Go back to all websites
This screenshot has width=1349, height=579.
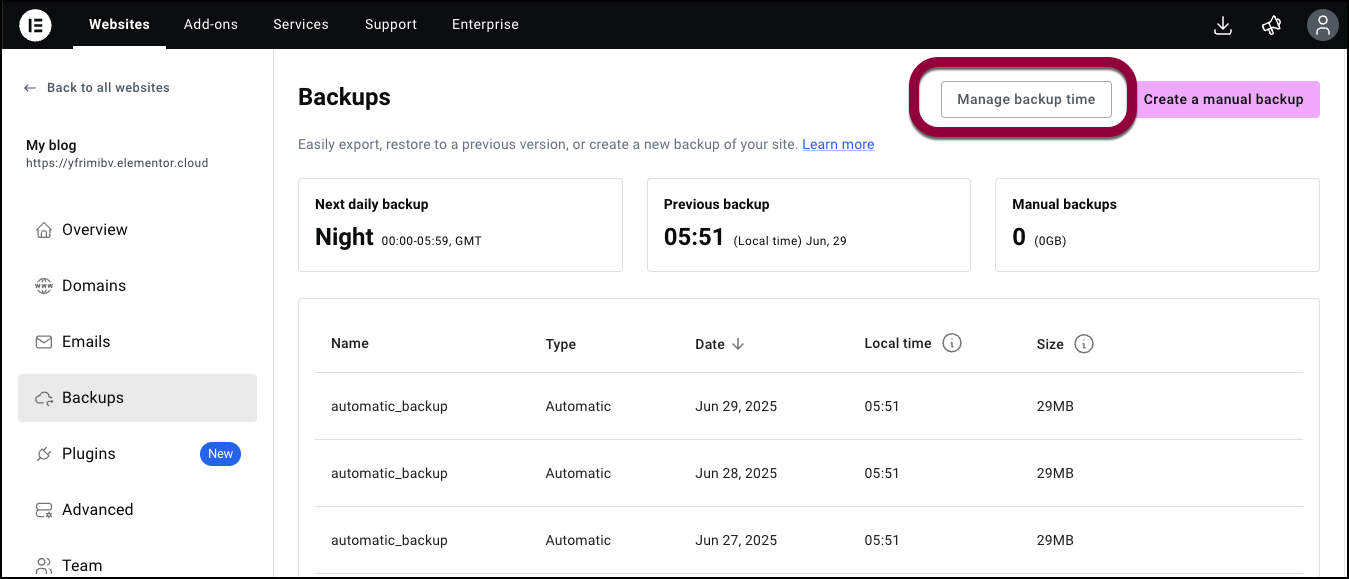tap(97, 88)
